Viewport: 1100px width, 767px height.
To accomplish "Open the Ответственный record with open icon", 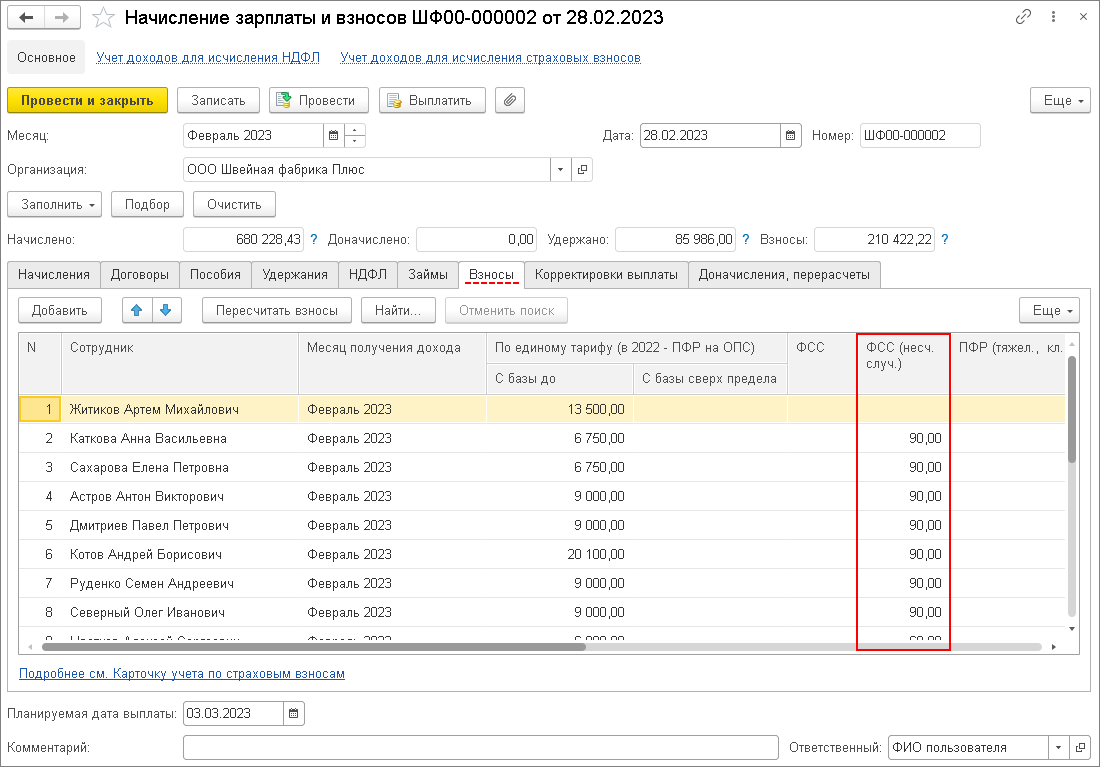I will click(1080, 748).
